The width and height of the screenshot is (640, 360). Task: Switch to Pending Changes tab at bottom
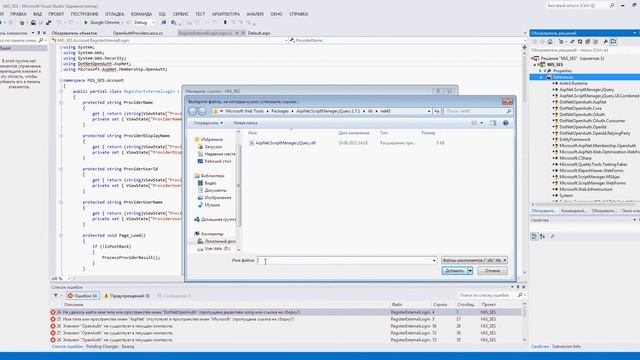point(102,347)
